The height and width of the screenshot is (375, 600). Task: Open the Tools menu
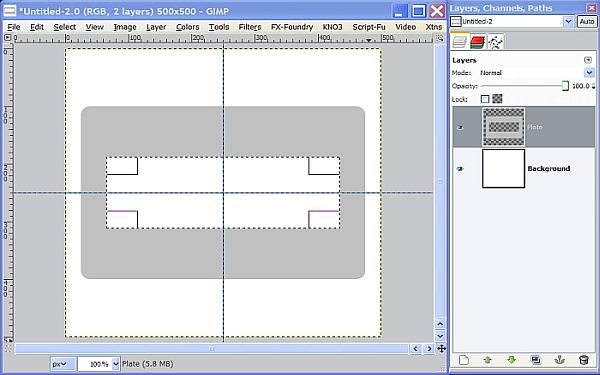click(x=219, y=27)
